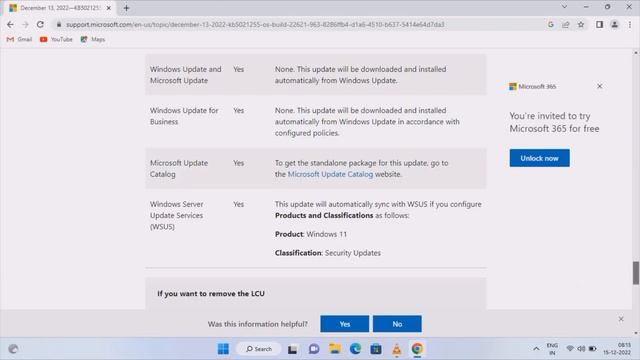
Task: Close the feedback bar
Action: tap(621, 319)
